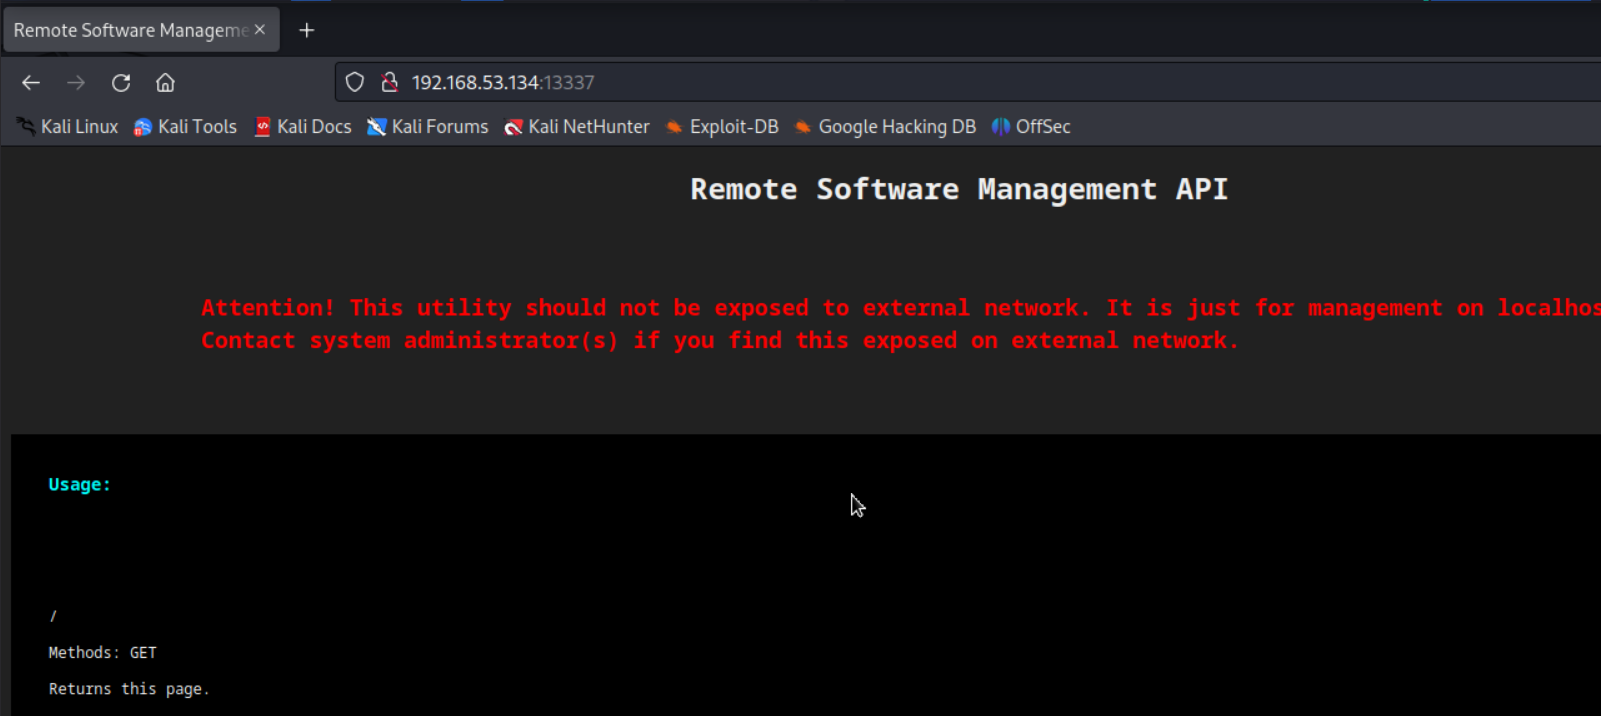The height and width of the screenshot is (716, 1601).
Task: Click the Methods: GET text
Action: pos(102,653)
